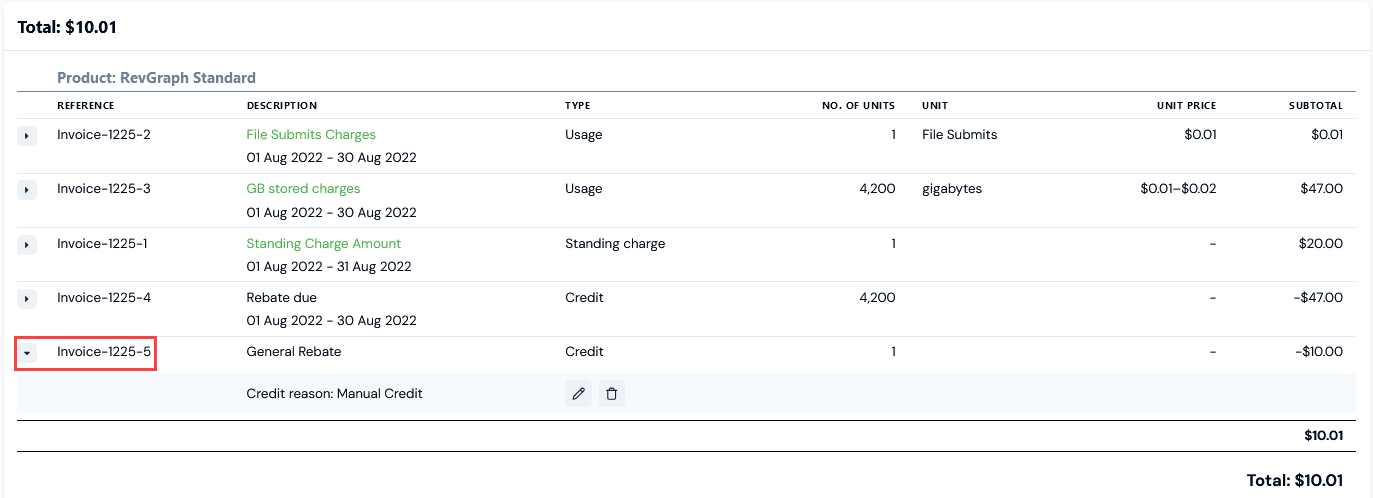Click the Credit reason: Manual Credit text
The height and width of the screenshot is (498, 1373).
click(334, 393)
